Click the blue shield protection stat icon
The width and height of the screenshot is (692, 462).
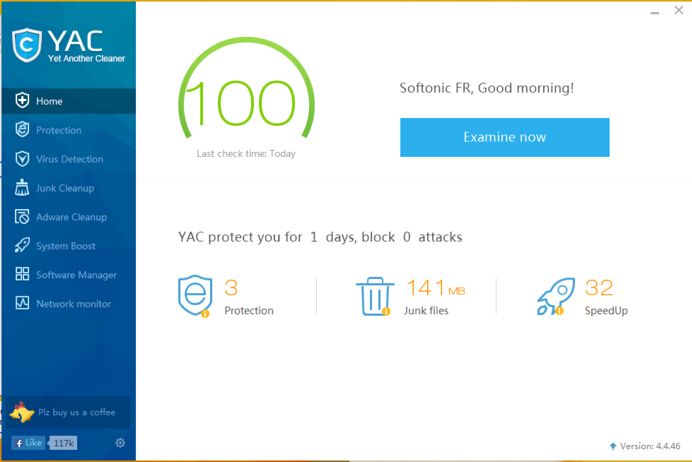pos(195,296)
